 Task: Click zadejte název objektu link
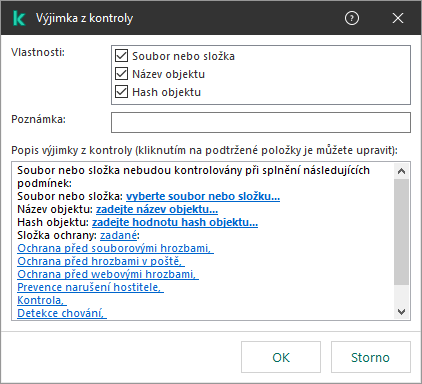tap(157, 209)
